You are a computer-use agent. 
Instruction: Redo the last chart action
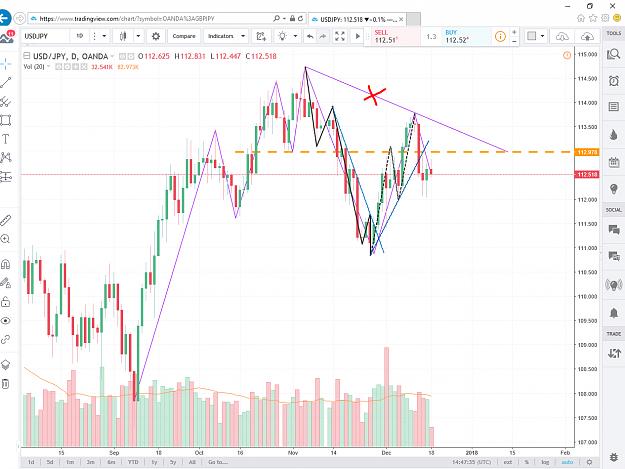[322, 36]
